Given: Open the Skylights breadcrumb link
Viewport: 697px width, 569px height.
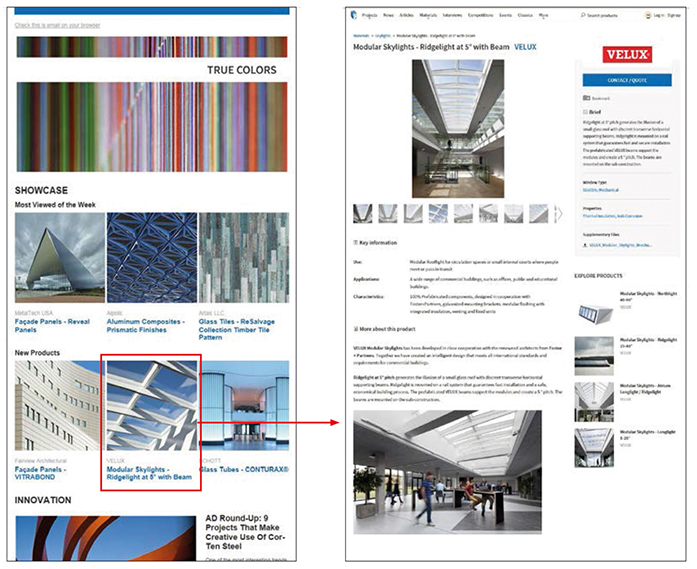Looking at the screenshot, I should (383, 36).
